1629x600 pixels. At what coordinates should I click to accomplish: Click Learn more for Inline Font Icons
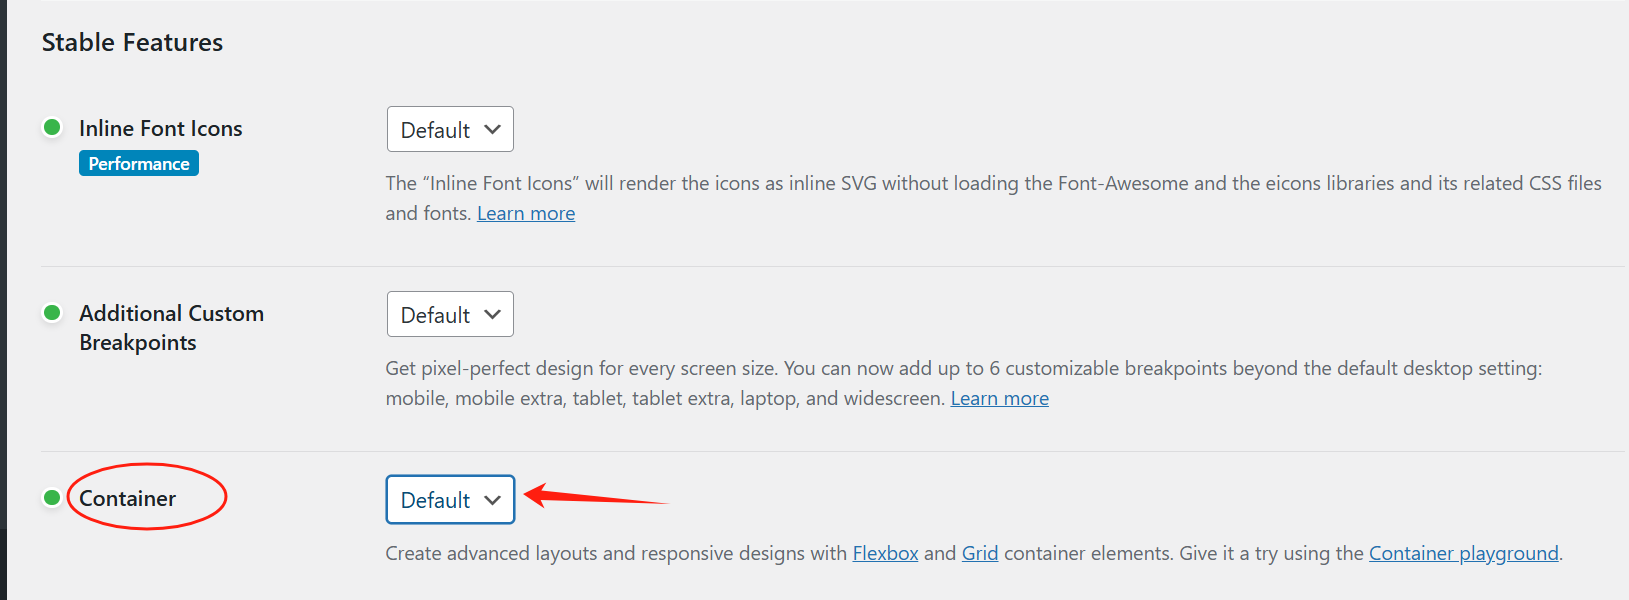tap(526, 212)
